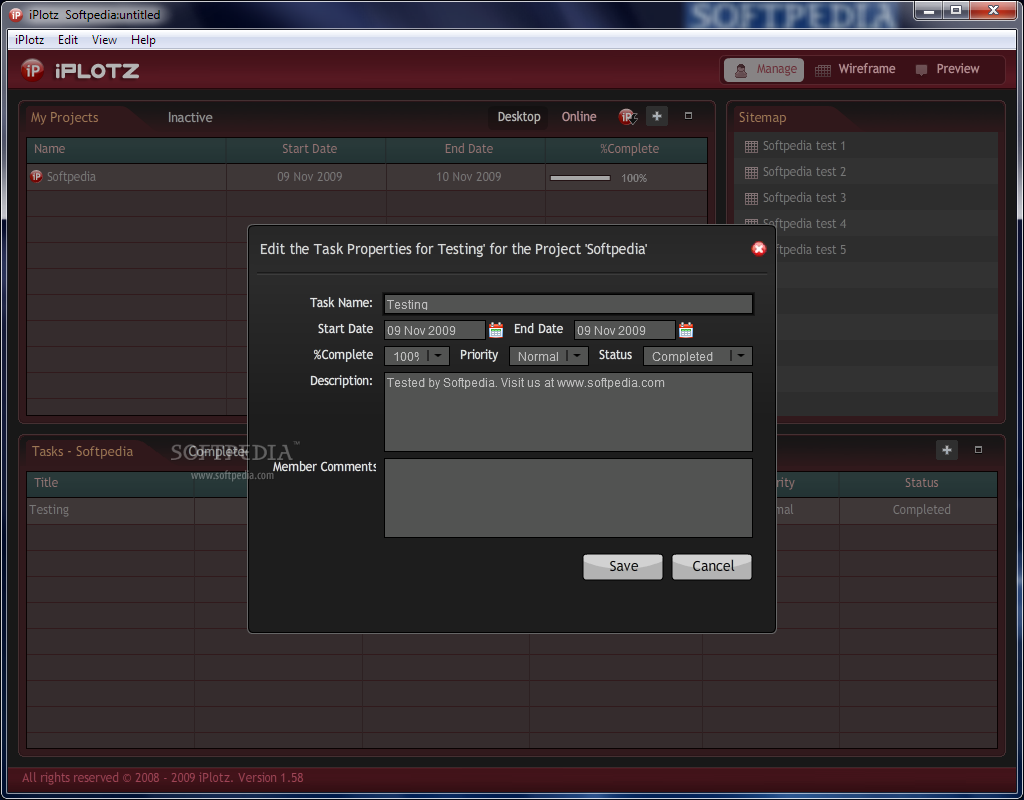Add a new project with plus icon
The height and width of the screenshot is (800, 1024).
656,116
